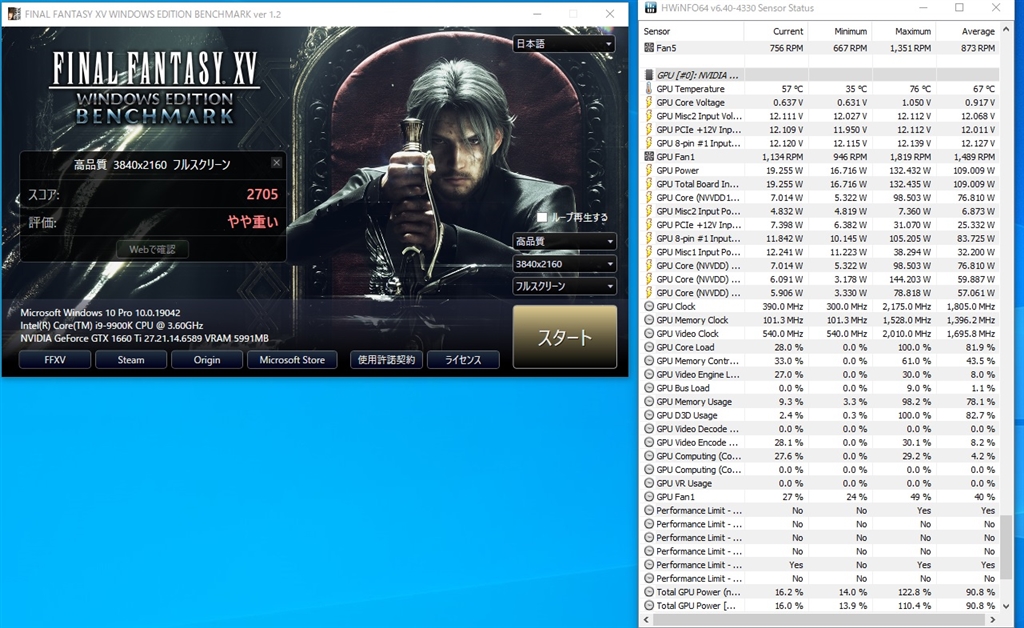Click the Microsoft Windows 10 Pro version line
This screenshot has height=628, width=1024.
(x=100, y=313)
